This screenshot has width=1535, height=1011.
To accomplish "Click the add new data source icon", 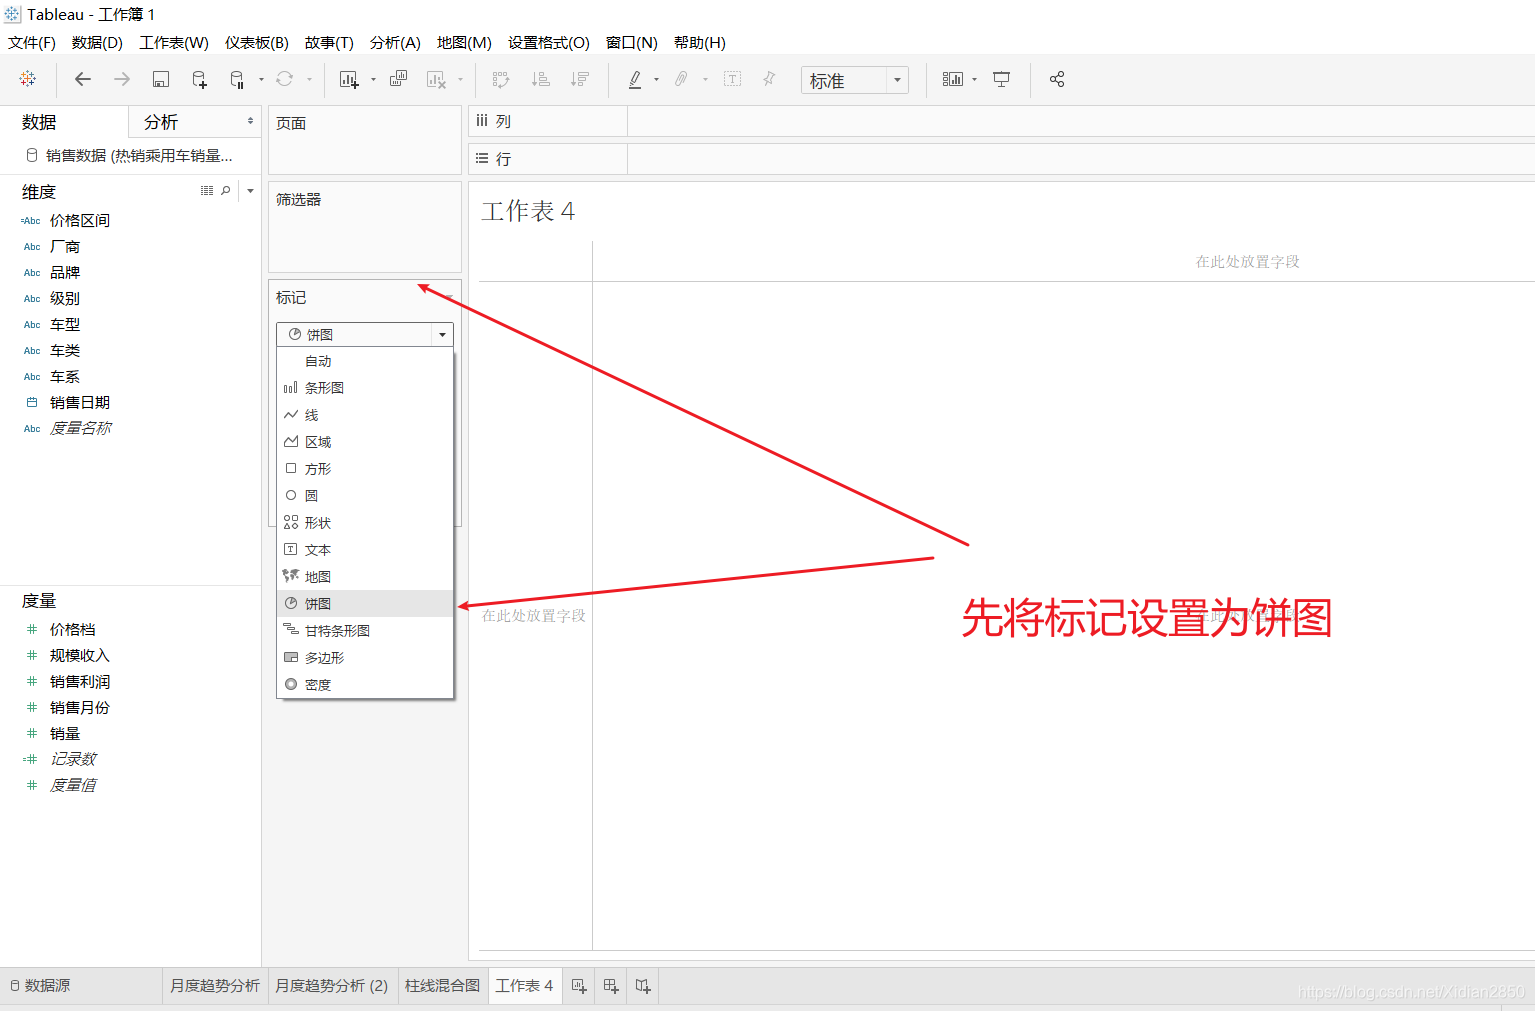I will [199, 79].
